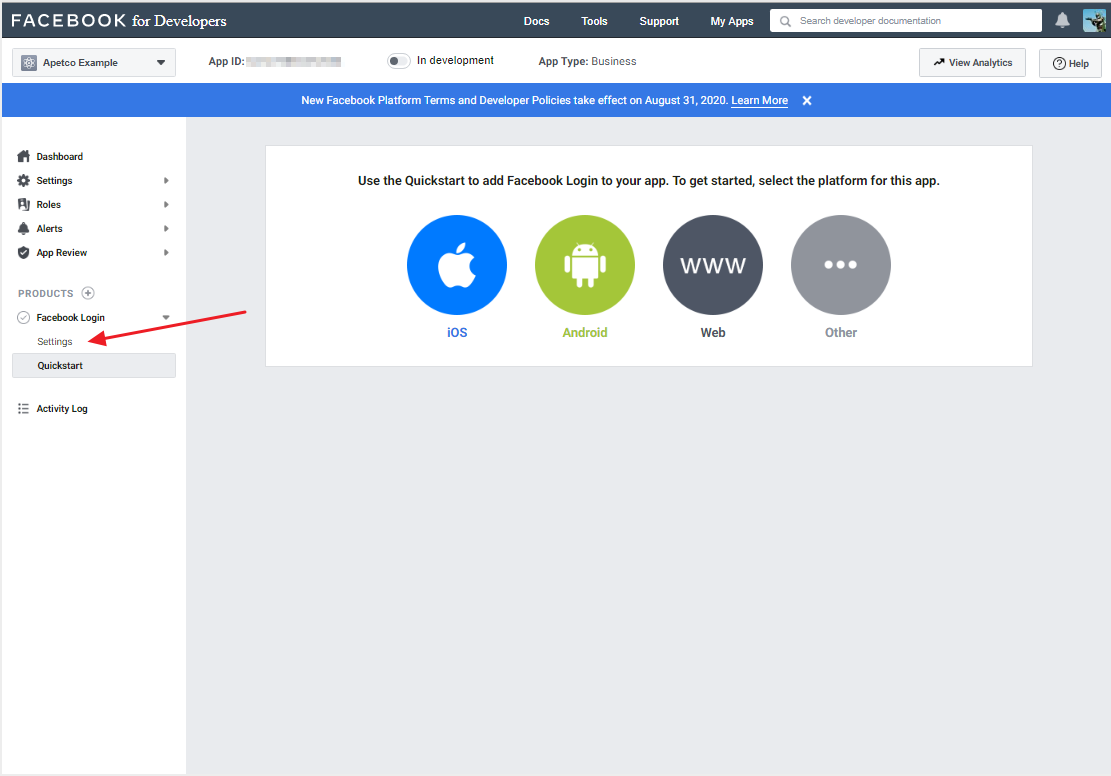The height and width of the screenshot is (776, 1111).
Task: Click the Android text label
Action: (x=585, y=332)
